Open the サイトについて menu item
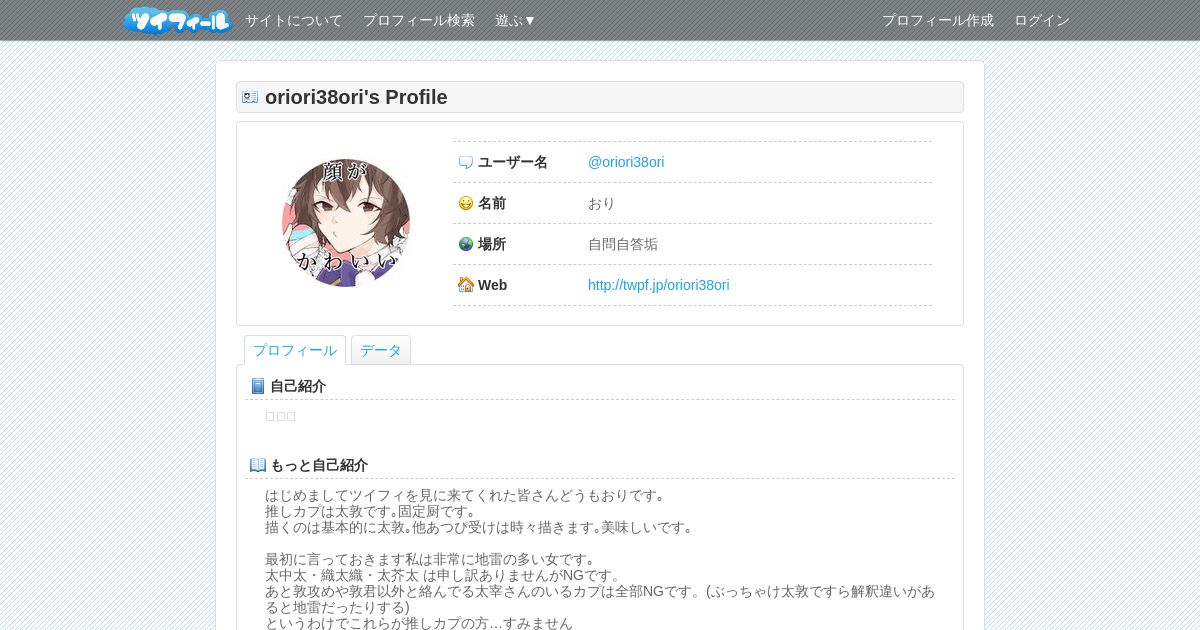The height and width of the screenshot is (630, 1200). (294, 20)
